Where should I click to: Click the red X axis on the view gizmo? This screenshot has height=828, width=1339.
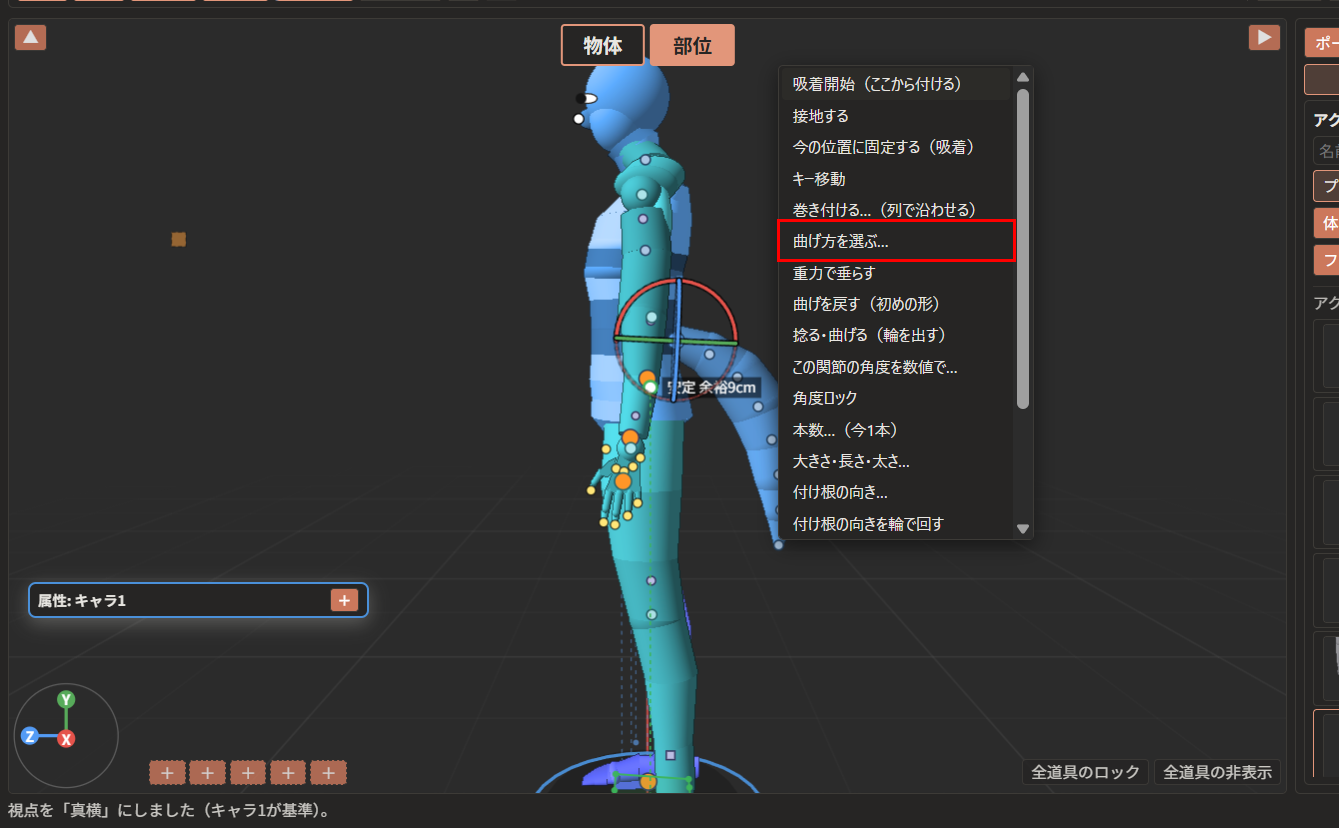(66, 739)
